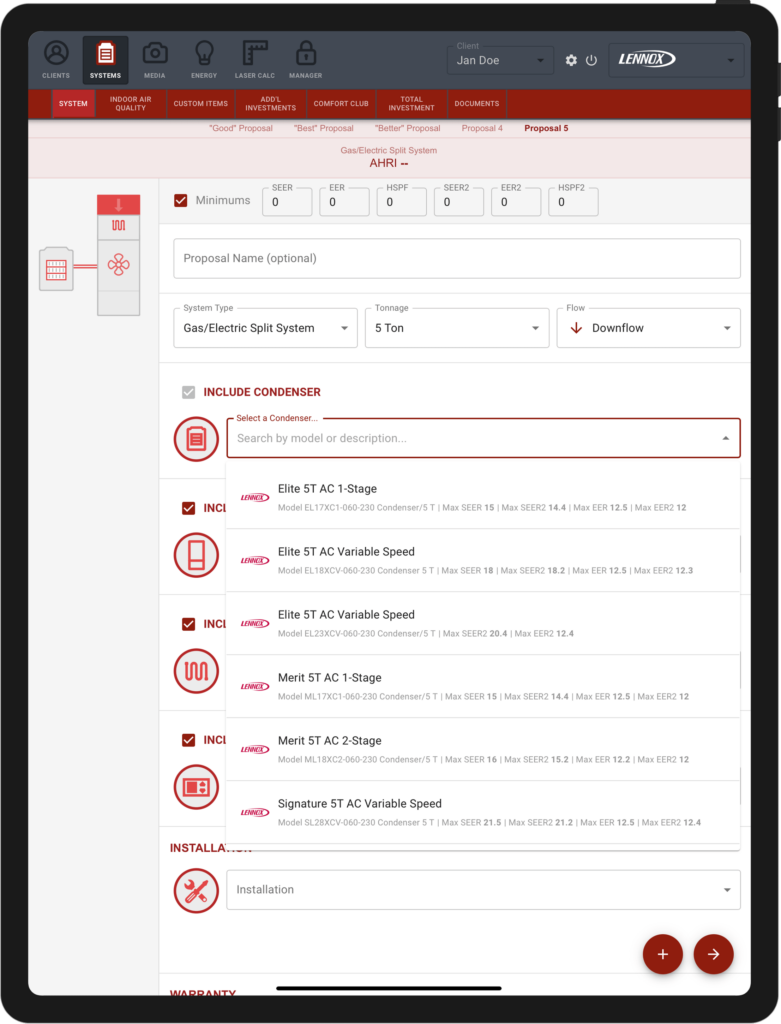Select Elite 5T AC Variable Speed EL23XCV
This screenshot has height=1024, width=781.
pyautogui.click(x=483, y=624)
